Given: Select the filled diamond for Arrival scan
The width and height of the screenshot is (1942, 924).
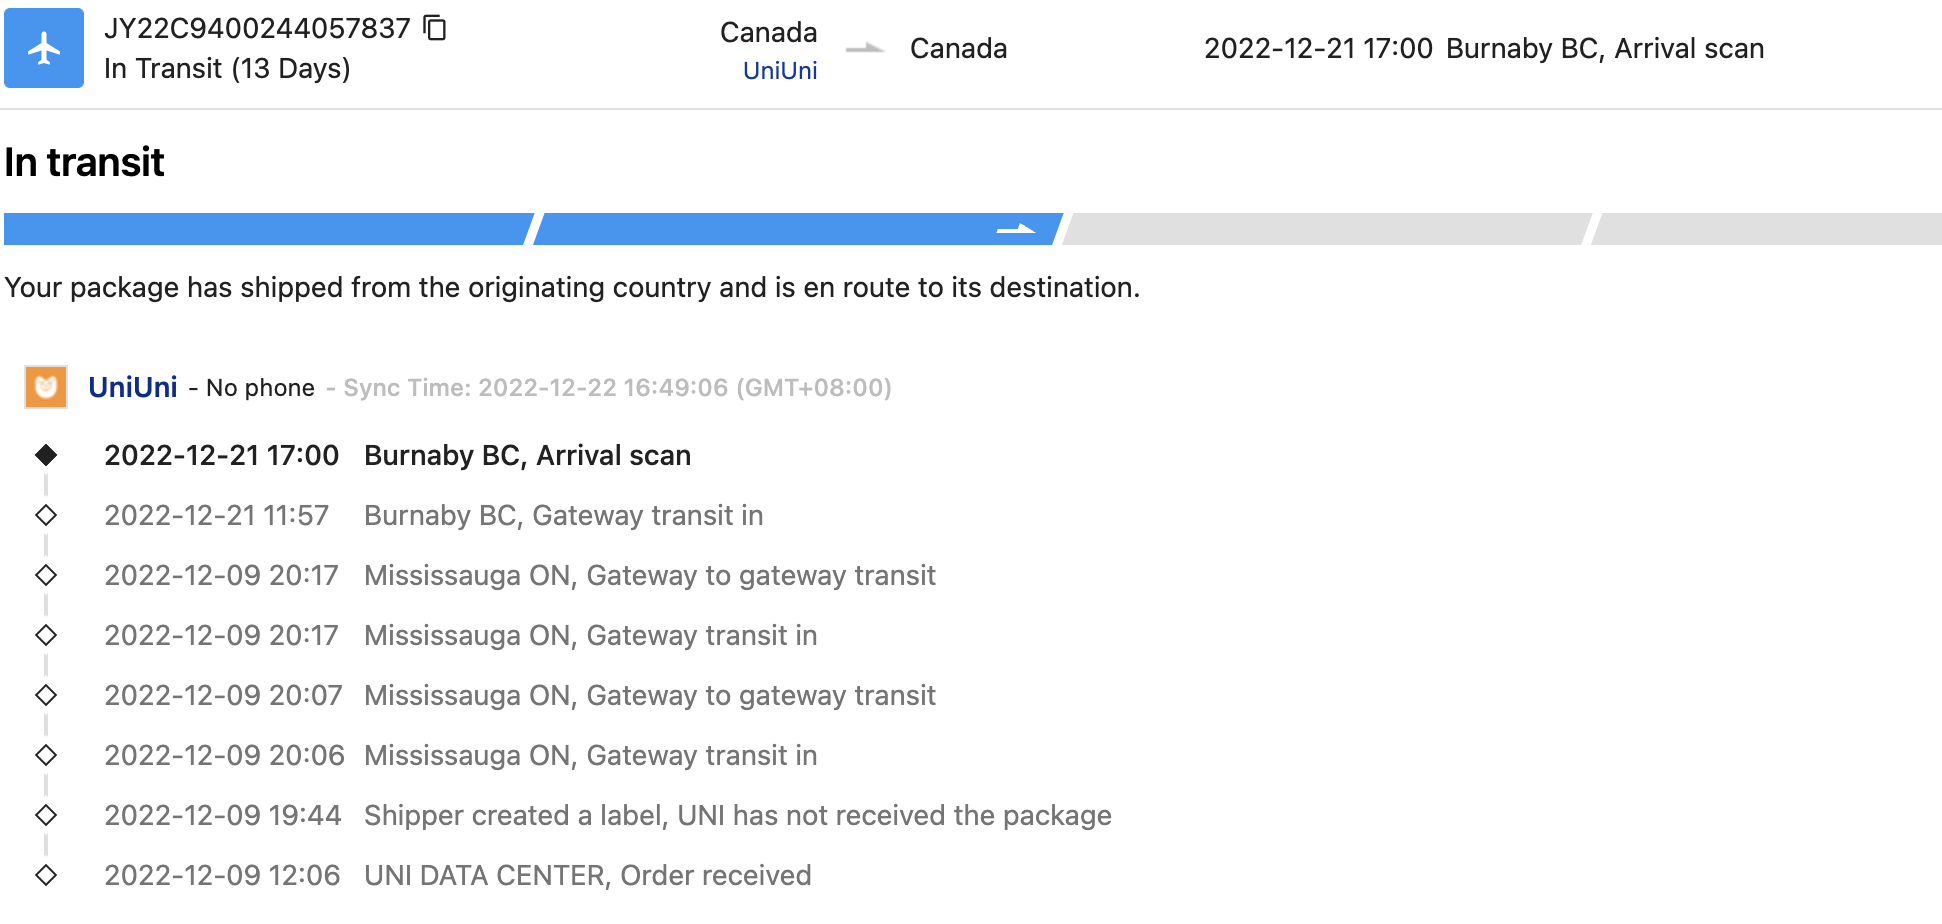Looking at the screenshot, I should pos(46,455).
